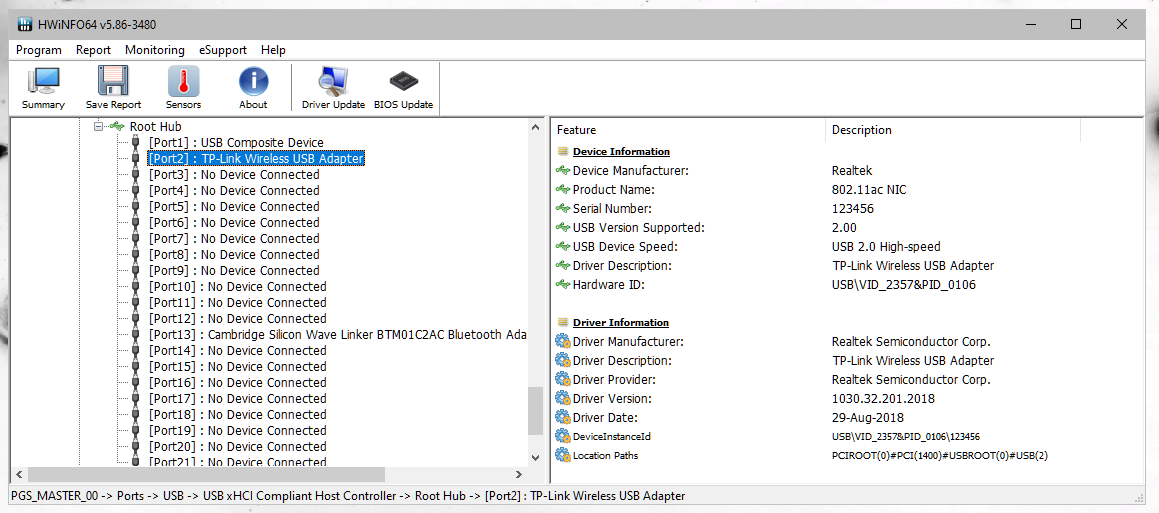Click the gear icon beside Location Paths

(563, 455)
